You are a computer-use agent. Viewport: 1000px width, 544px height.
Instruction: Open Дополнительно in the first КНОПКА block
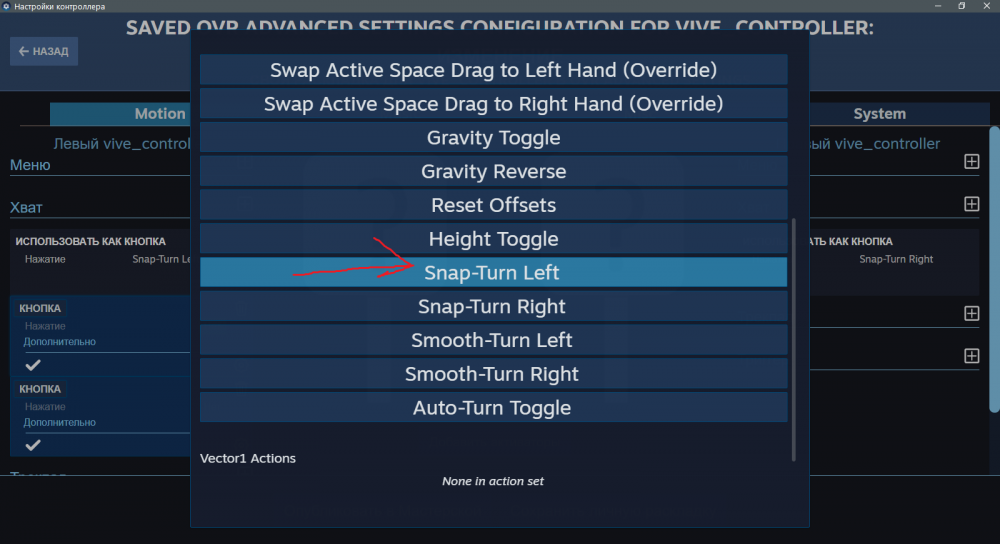pyautogui.click(x=60, y=342)
